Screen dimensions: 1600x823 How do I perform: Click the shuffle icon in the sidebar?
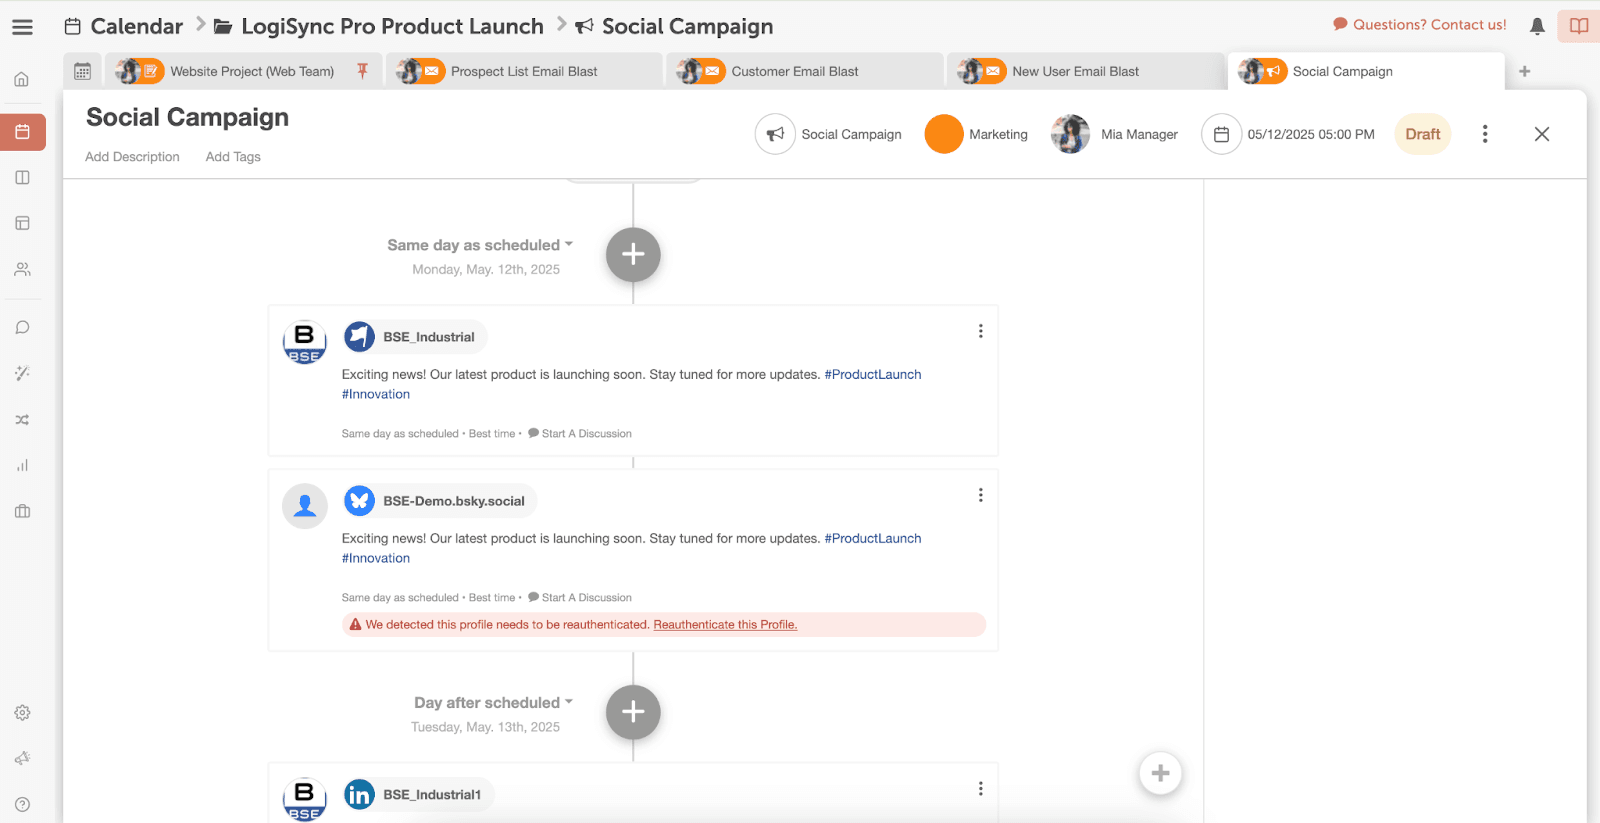tap(22, 420)
